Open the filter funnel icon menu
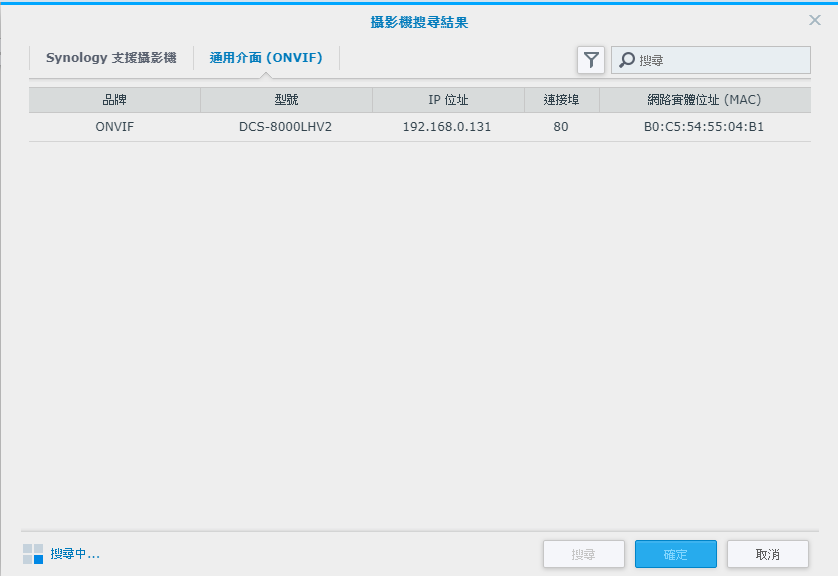This screenshot has width=838, height=576. (x=591, y=60)
